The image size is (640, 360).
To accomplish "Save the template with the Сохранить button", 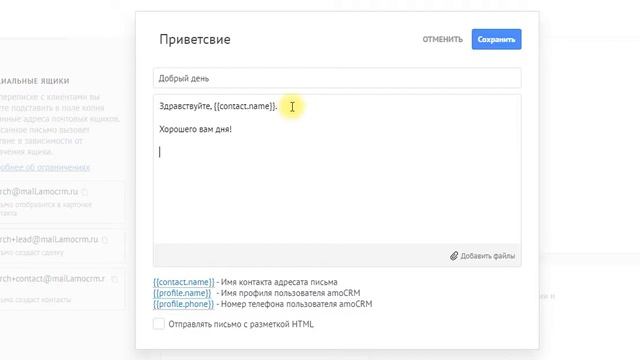I will [496, 39].
